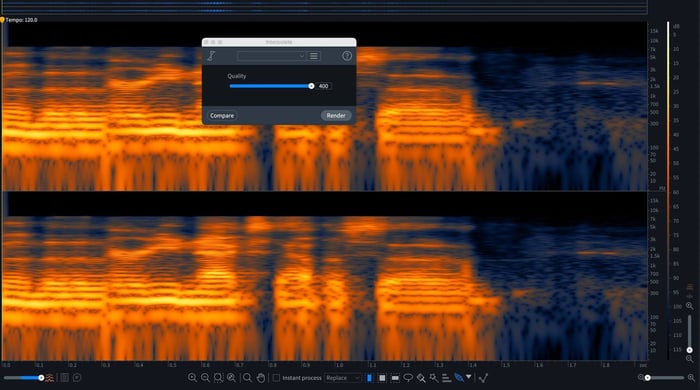Click the speech bubble comment icon
700x390 pixels.
point(77,378)
